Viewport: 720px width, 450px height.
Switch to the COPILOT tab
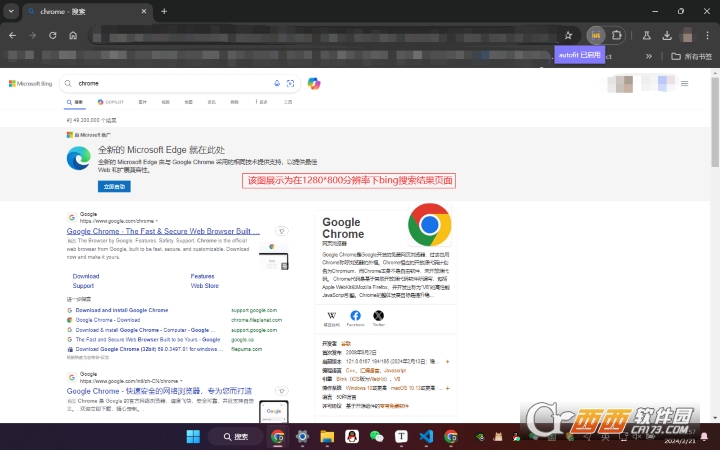(x=111, y=102)
